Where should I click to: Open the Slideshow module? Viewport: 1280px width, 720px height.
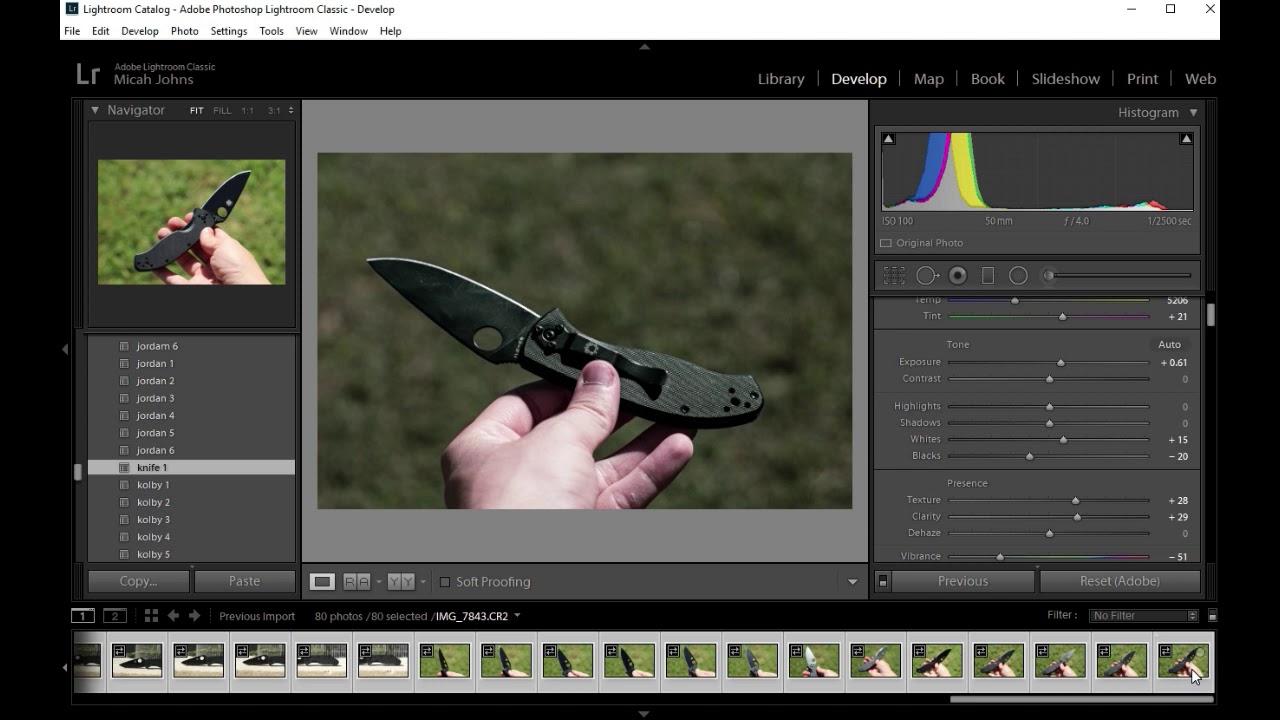pos(1066,79)
